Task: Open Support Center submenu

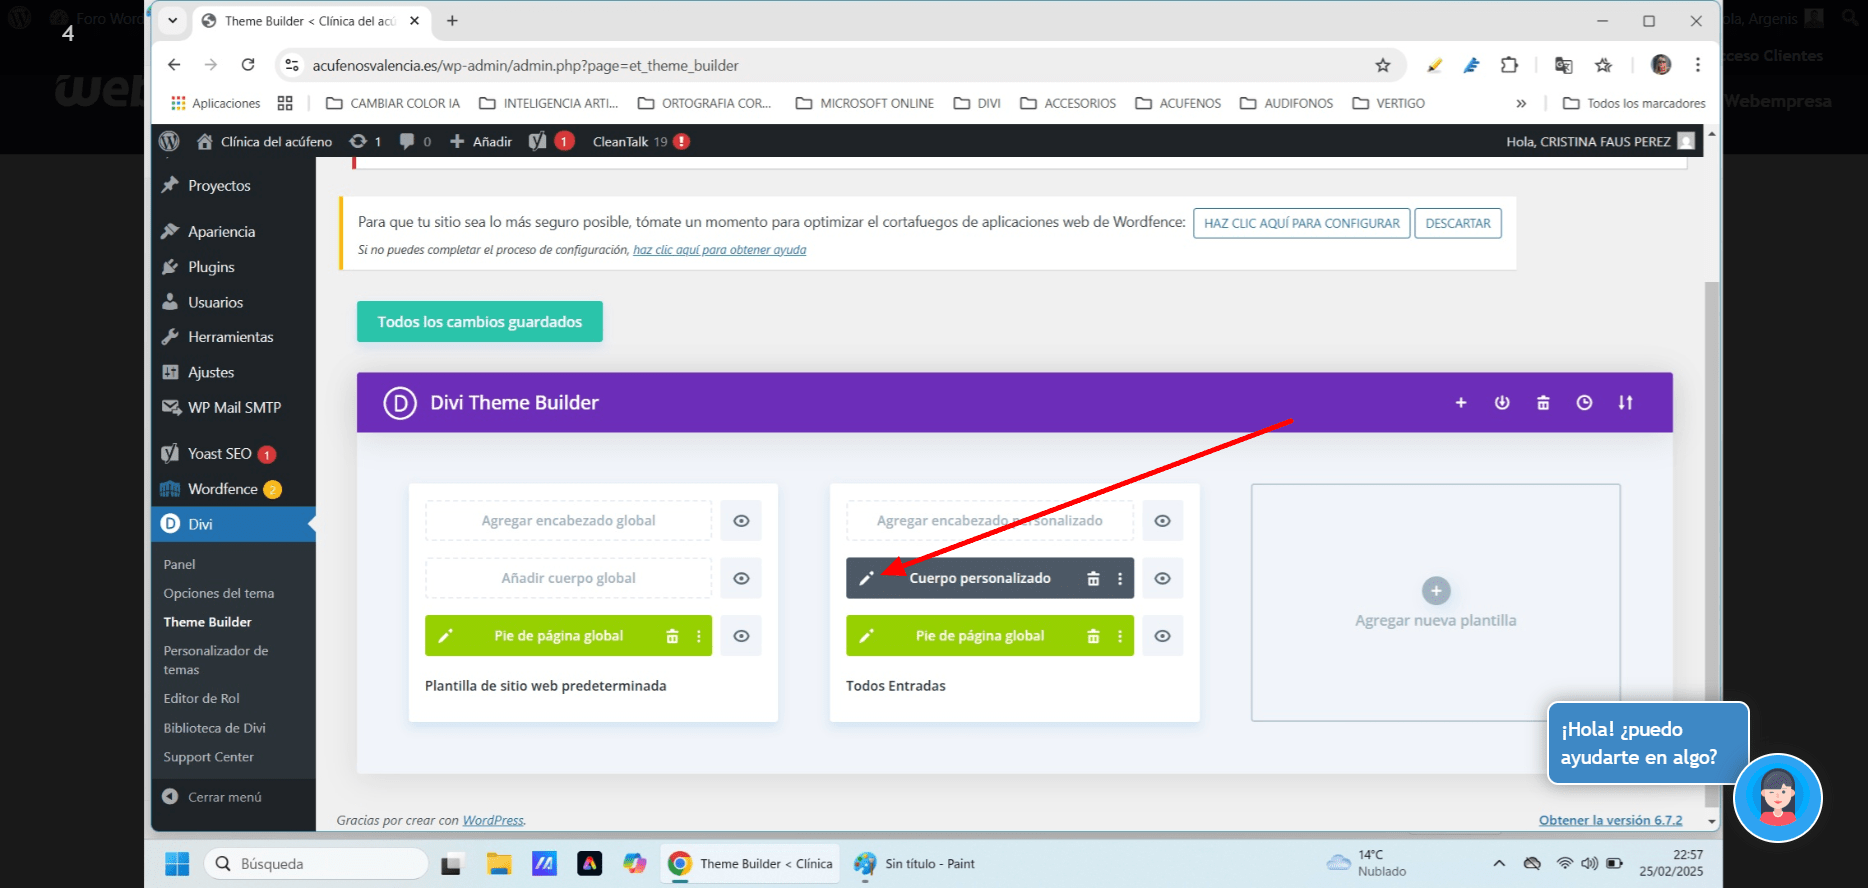Action: coord(209,757)
